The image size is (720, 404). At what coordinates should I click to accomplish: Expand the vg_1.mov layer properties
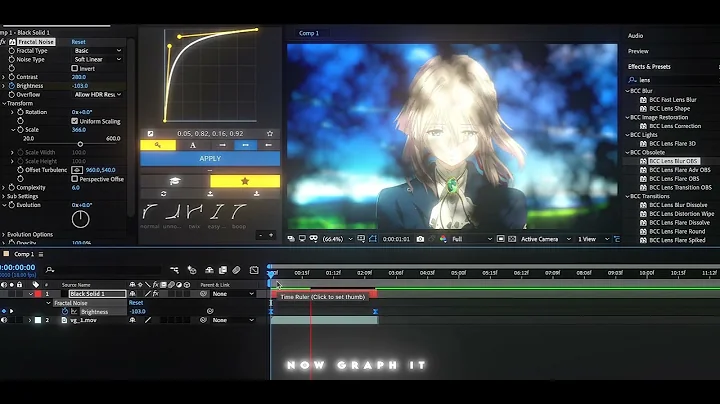pyautogui.click(x=30, y=320)
